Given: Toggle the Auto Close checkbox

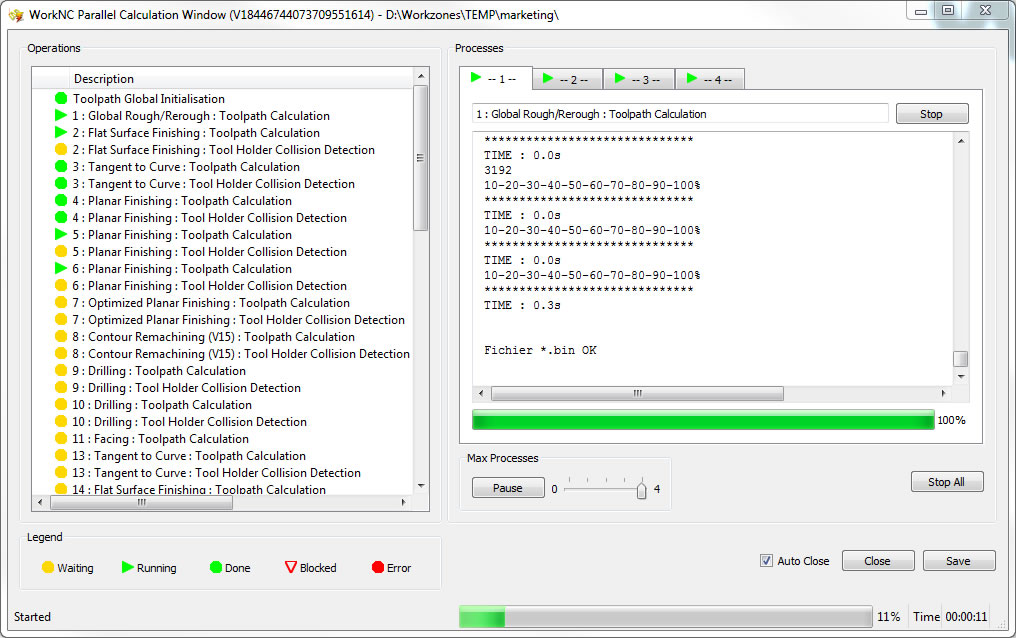Looking at the screenshot, I should coord(767,561).
